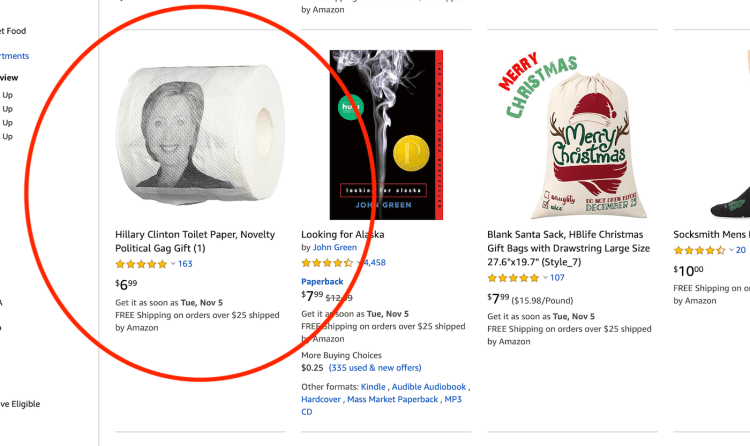750x446 pixels.
Task: Expand rating breakdown next to 107 reviews
Action: pos(544,277)
